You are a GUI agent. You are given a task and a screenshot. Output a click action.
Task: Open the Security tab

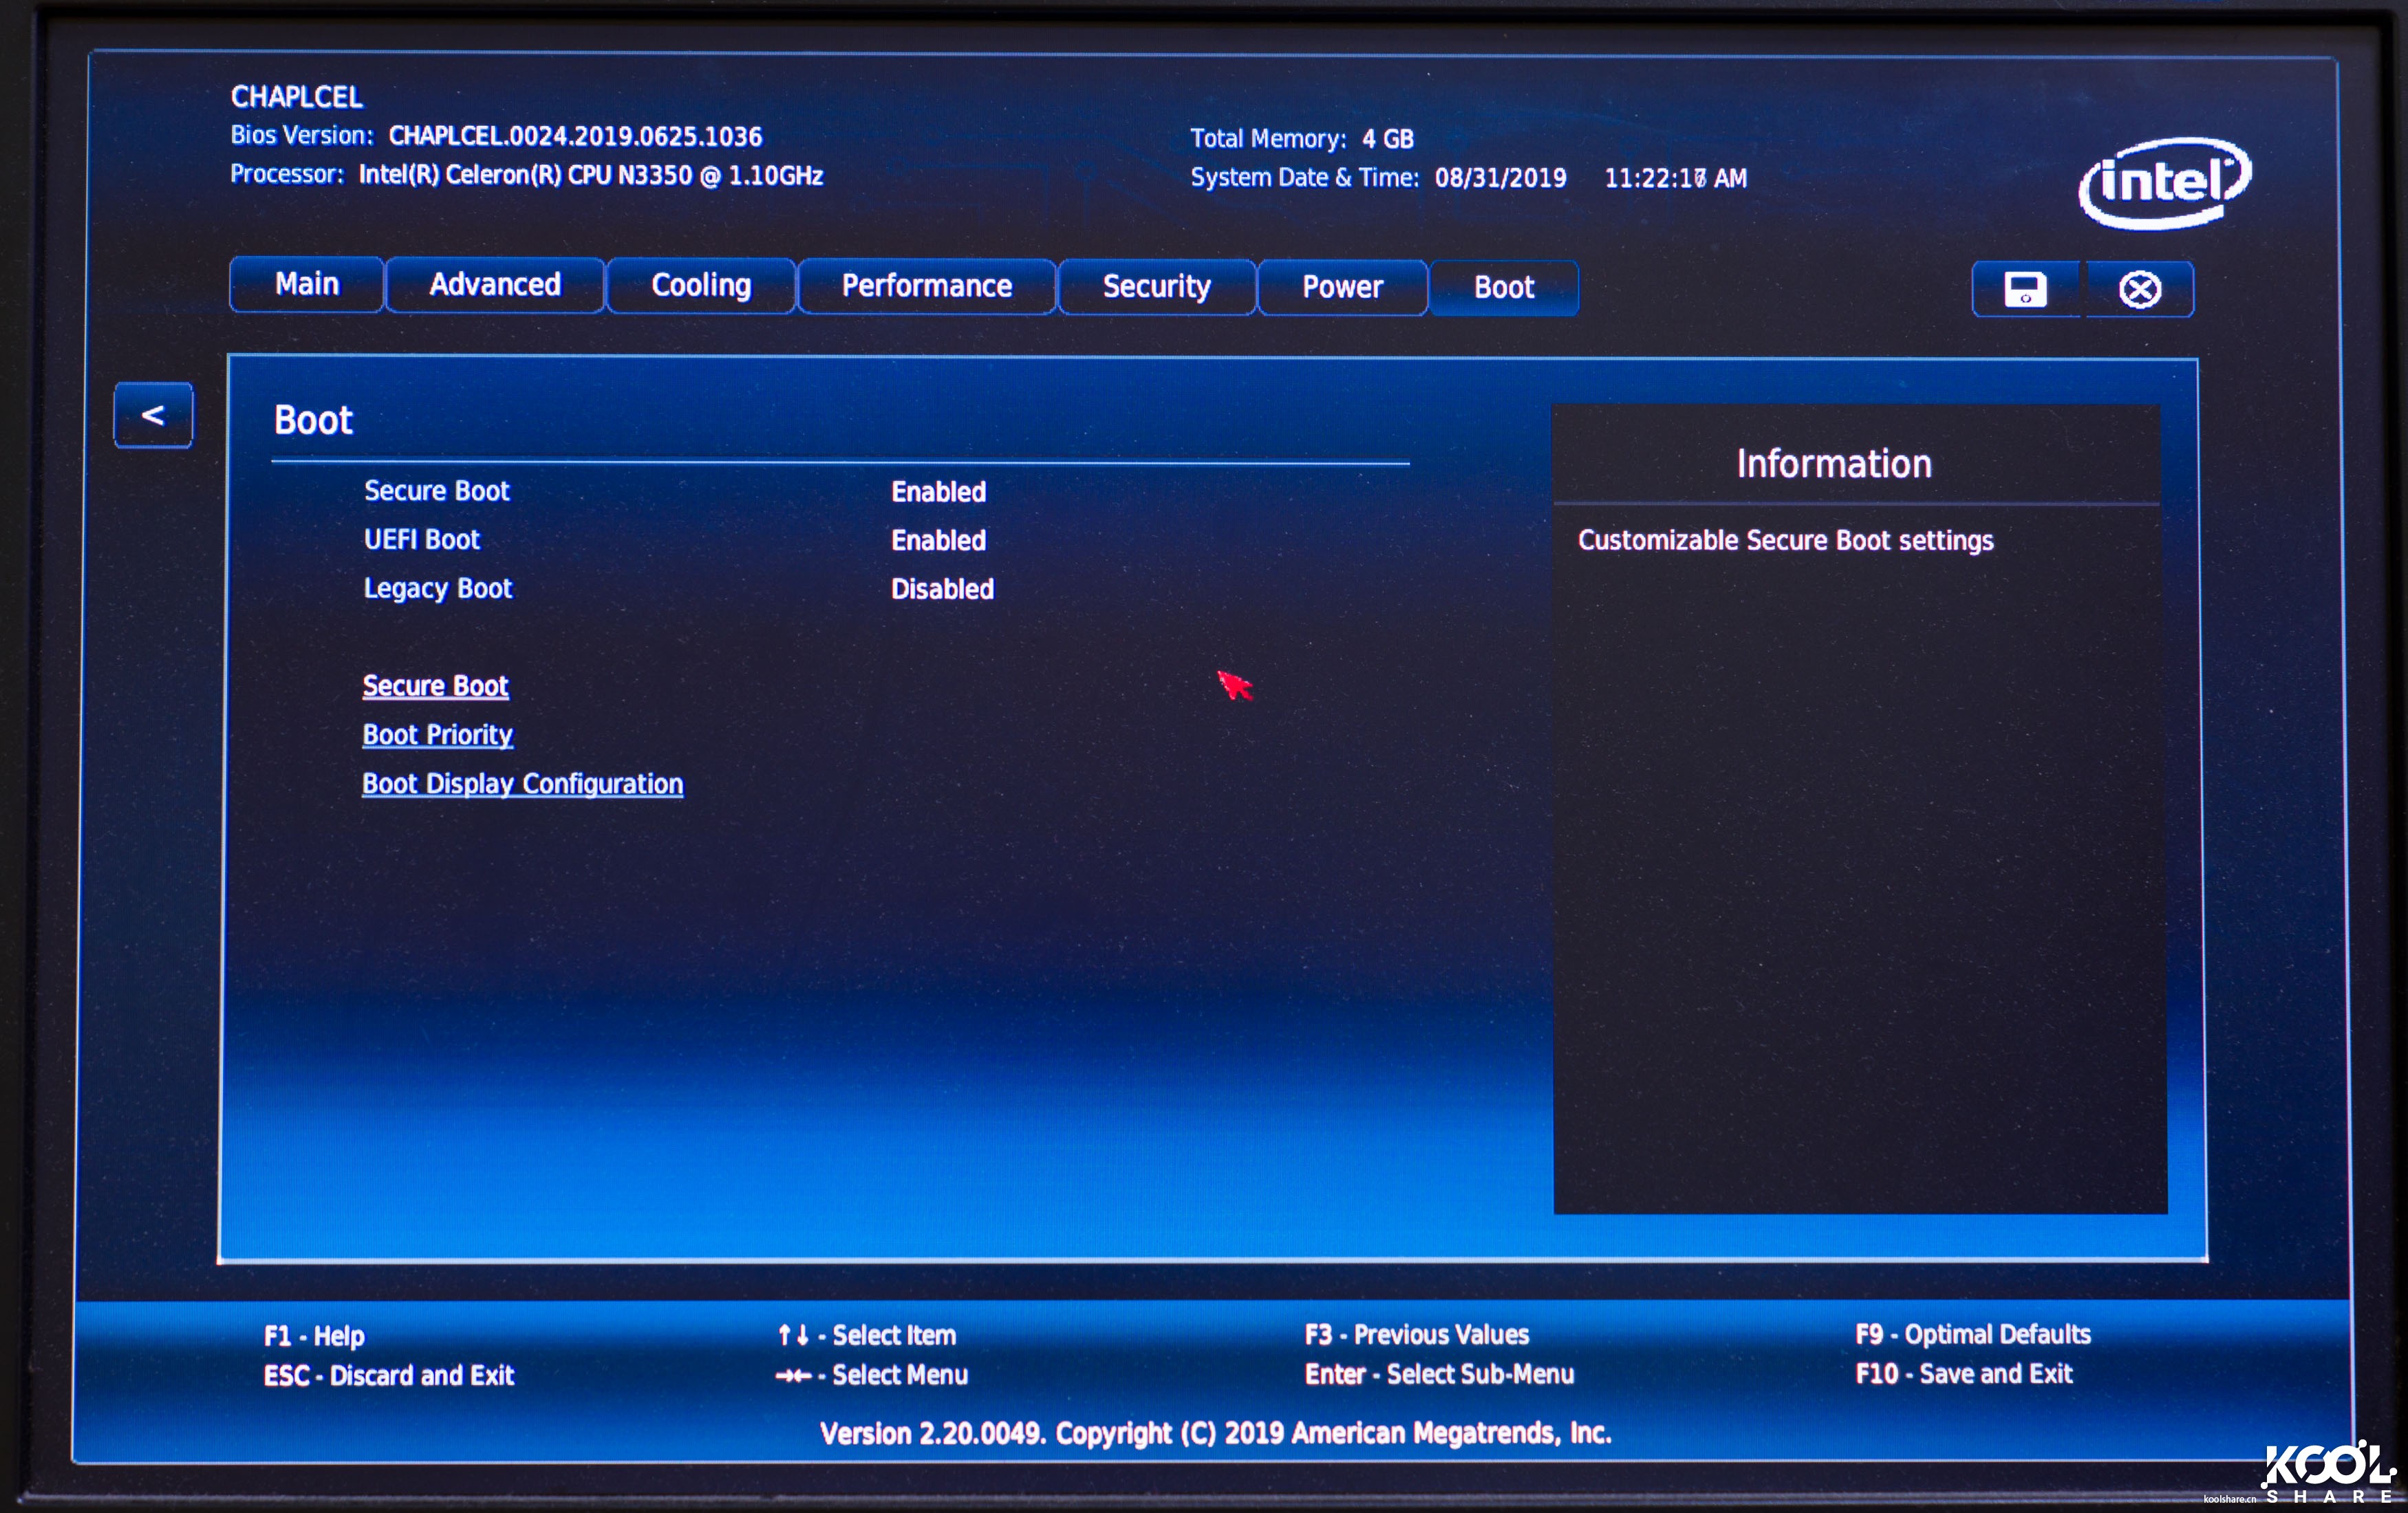[1156, 287]
